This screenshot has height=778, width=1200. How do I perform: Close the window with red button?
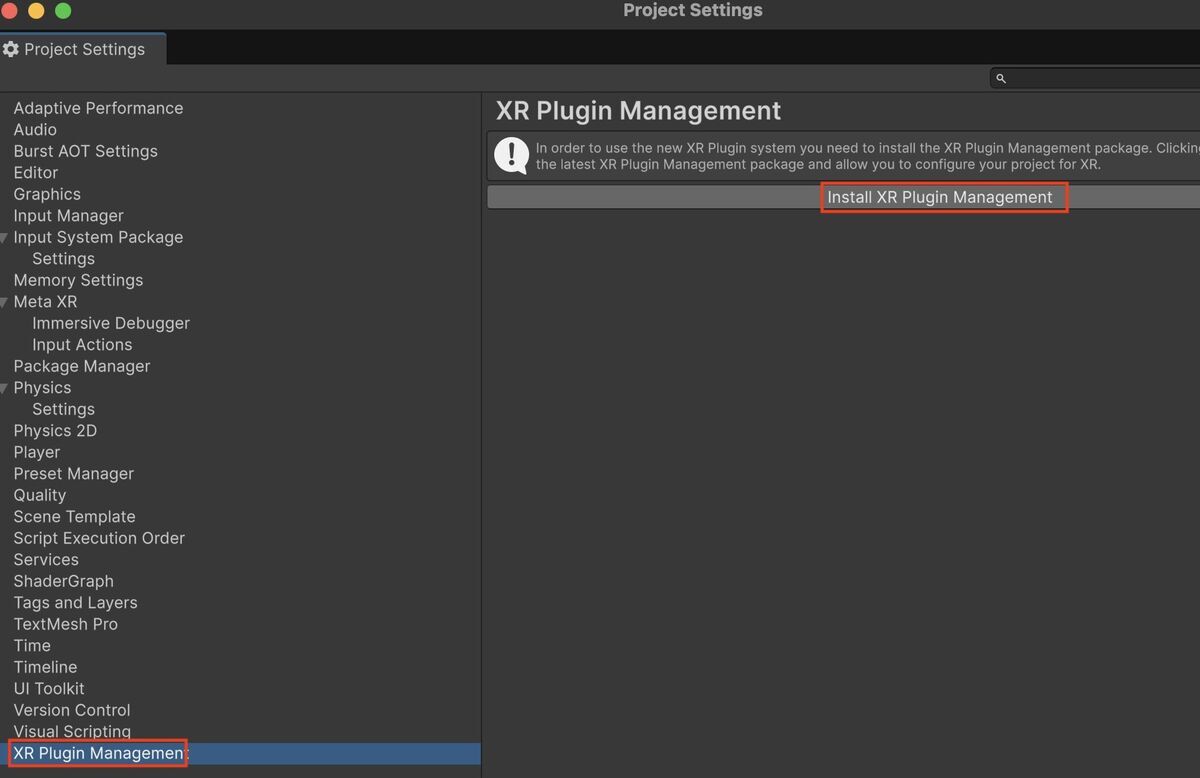pos(10,11)
